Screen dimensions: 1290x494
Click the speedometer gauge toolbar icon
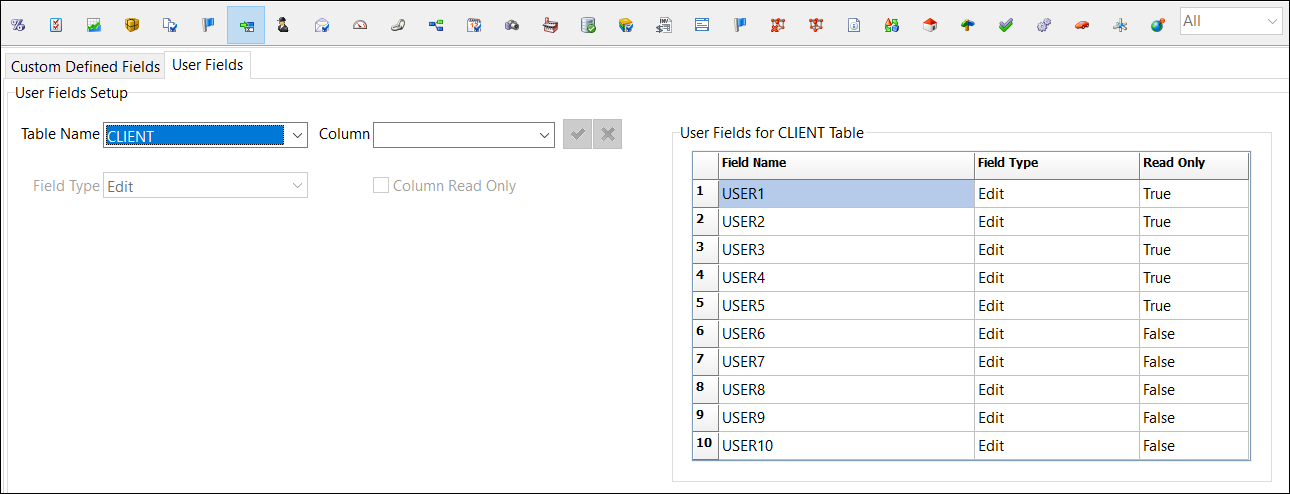pos(360,24)
